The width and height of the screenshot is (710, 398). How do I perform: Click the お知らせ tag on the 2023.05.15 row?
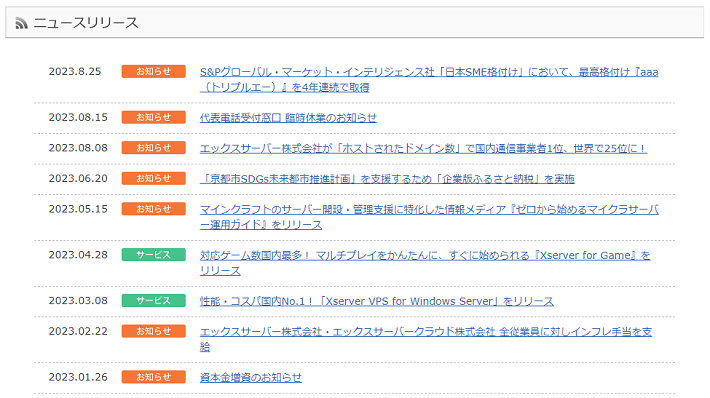(x=154, y=209)
